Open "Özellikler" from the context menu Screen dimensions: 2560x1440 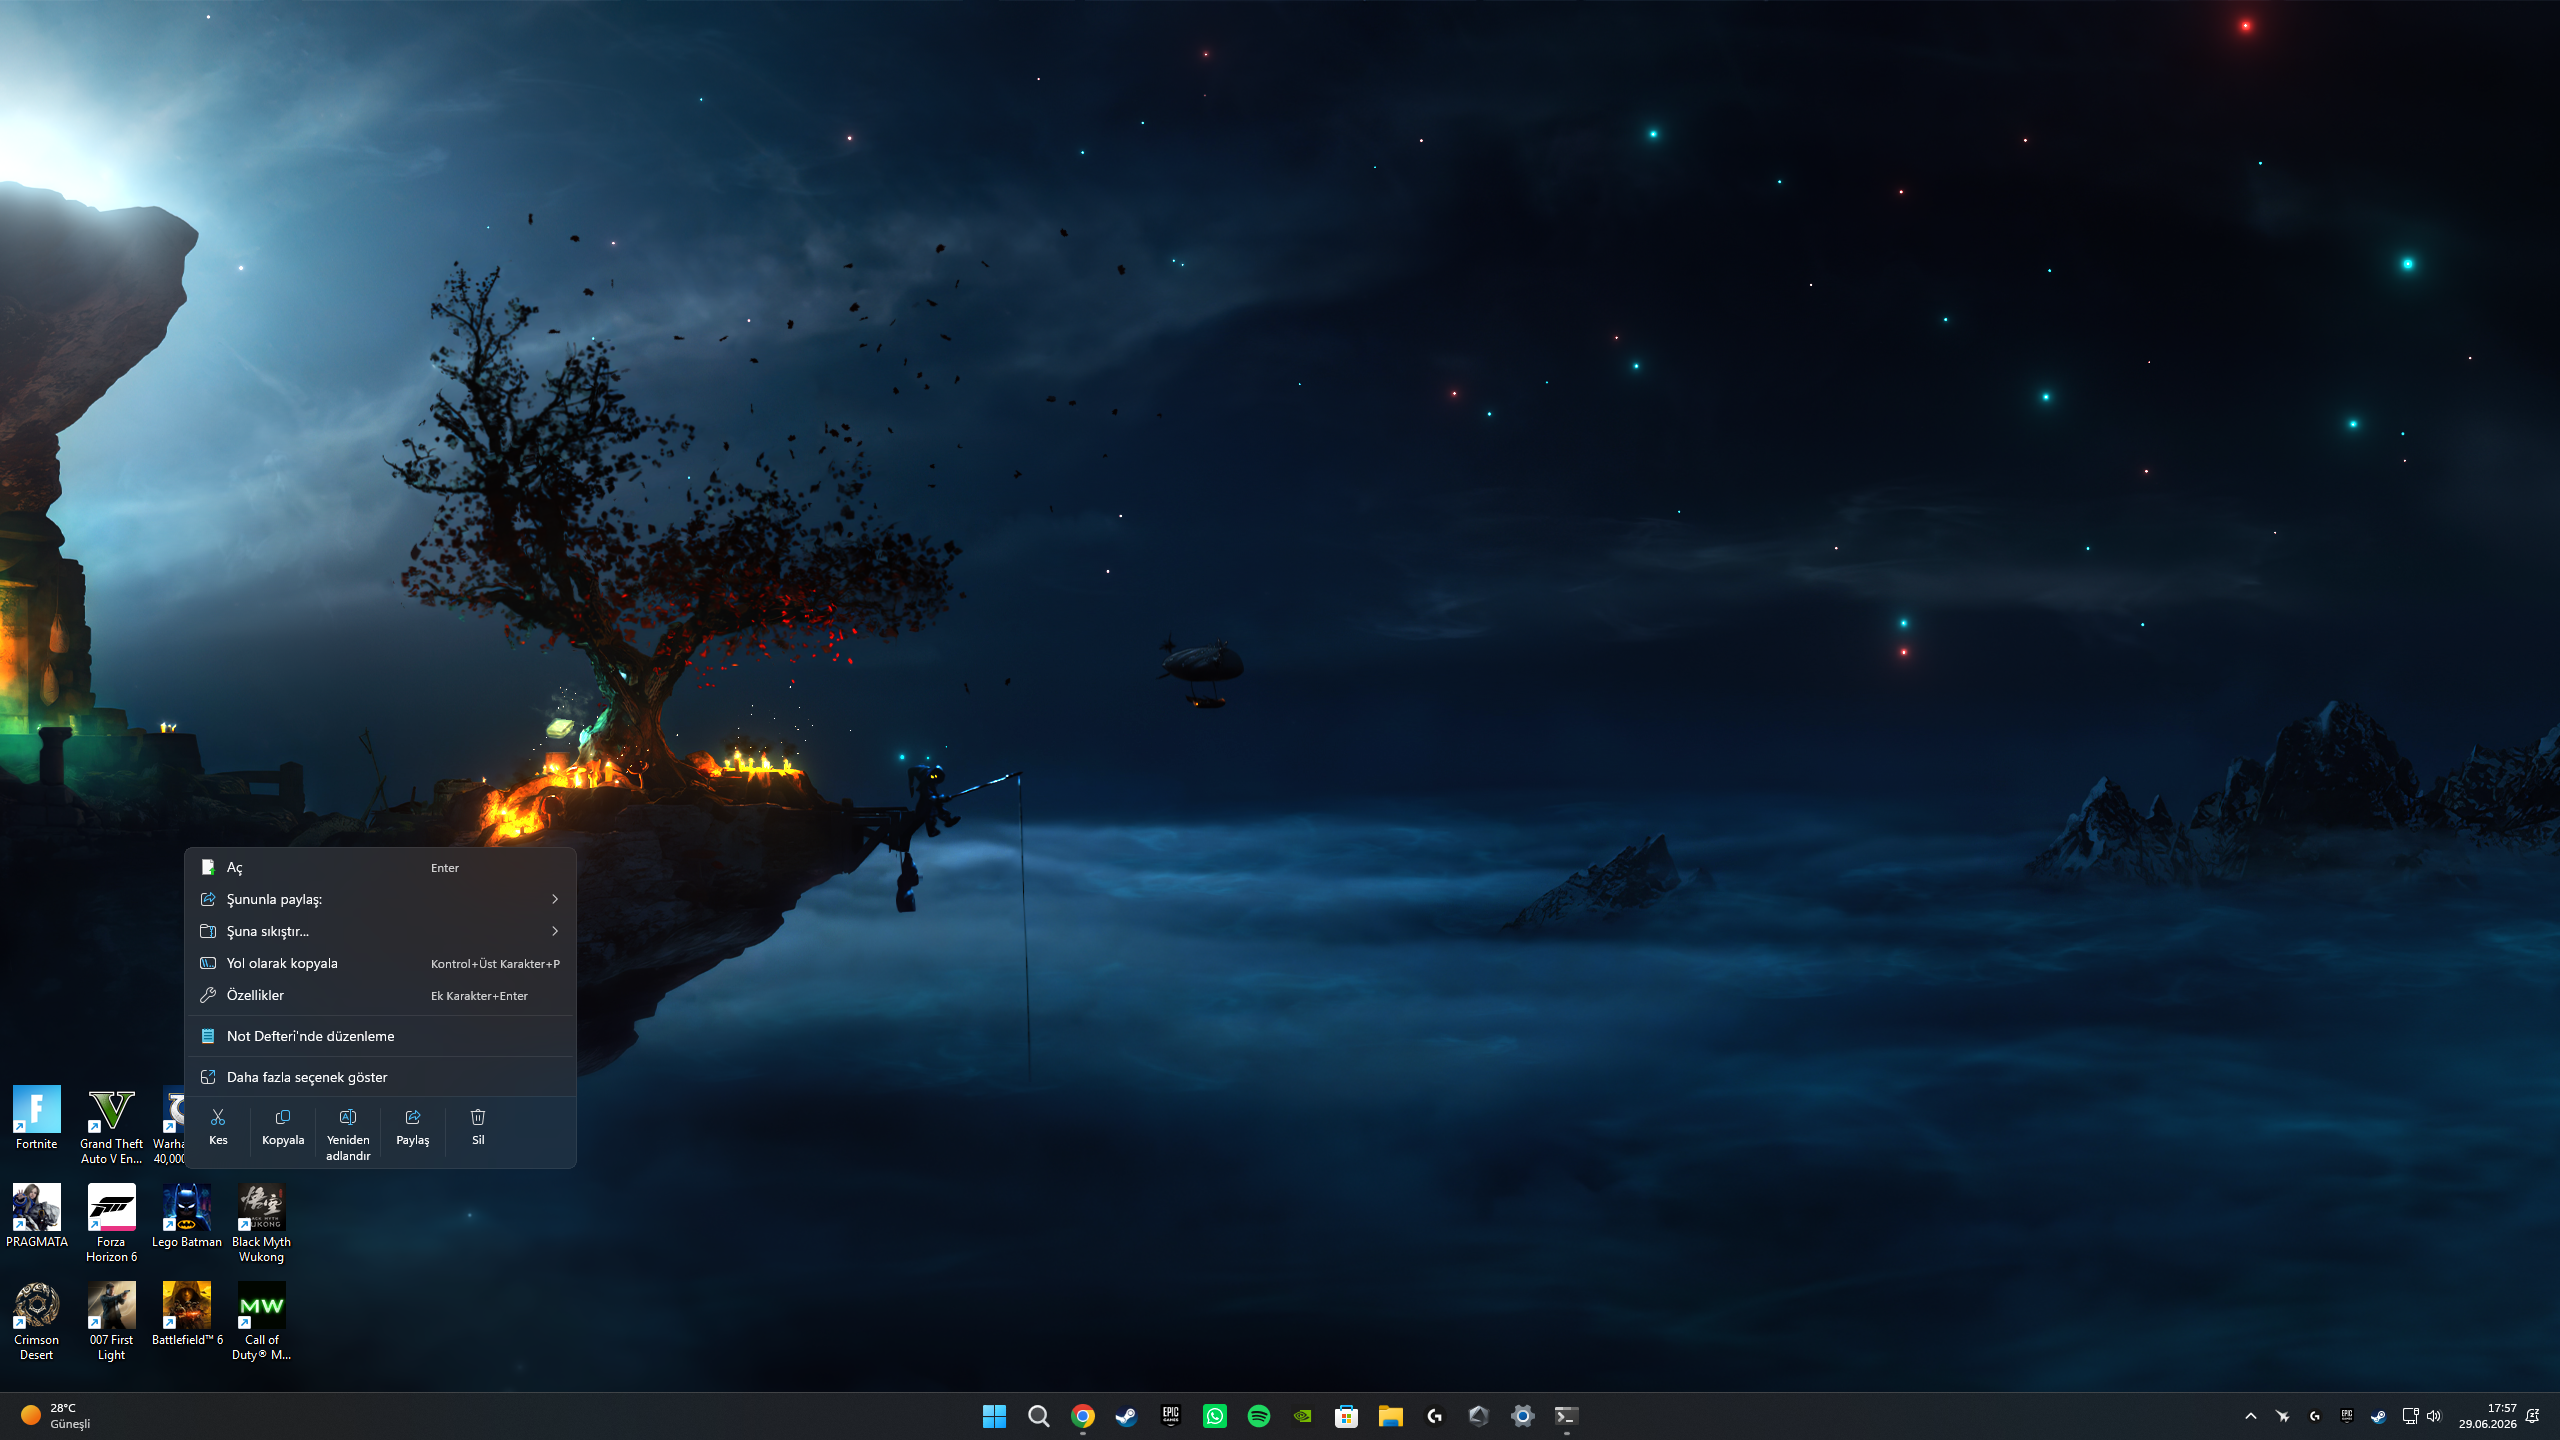click(x=380, y=995)
